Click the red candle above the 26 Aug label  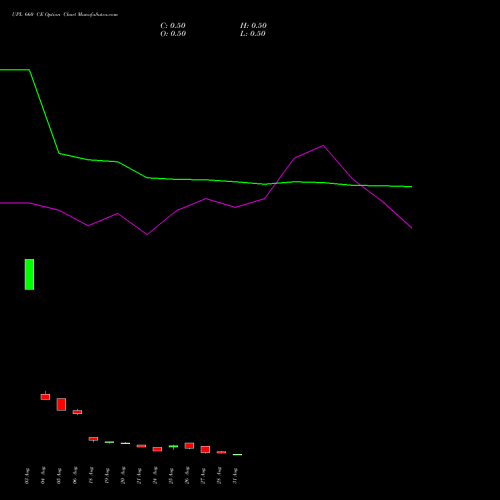[189, 446]
